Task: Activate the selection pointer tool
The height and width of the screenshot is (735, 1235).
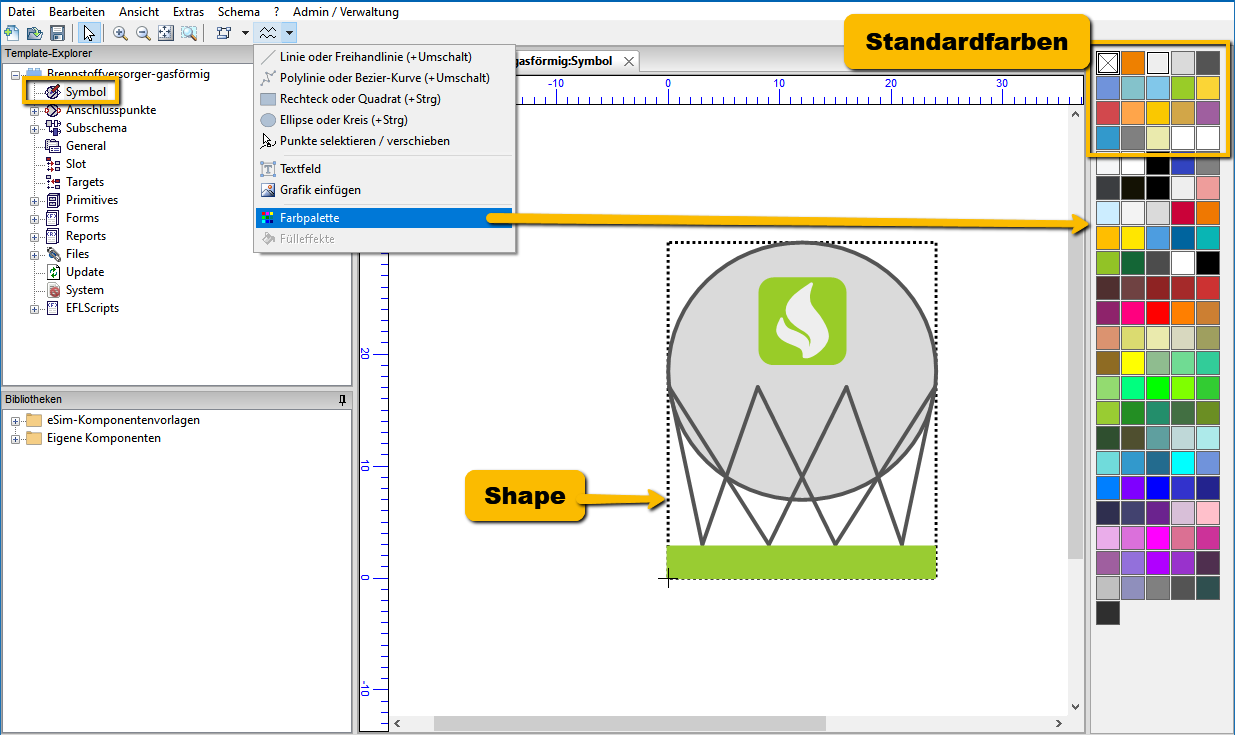Action: coord(88,33)
